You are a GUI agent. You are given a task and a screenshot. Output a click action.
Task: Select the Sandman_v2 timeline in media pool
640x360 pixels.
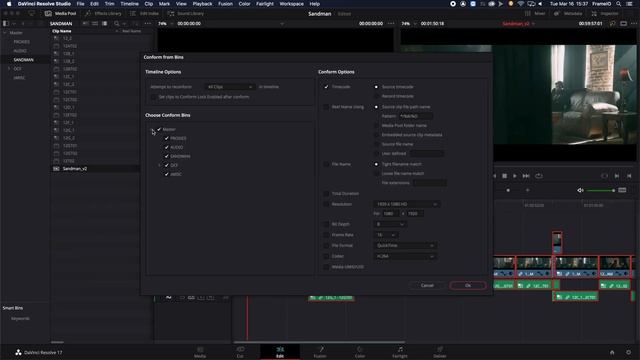pyautogui.click(x=75, y=169)
